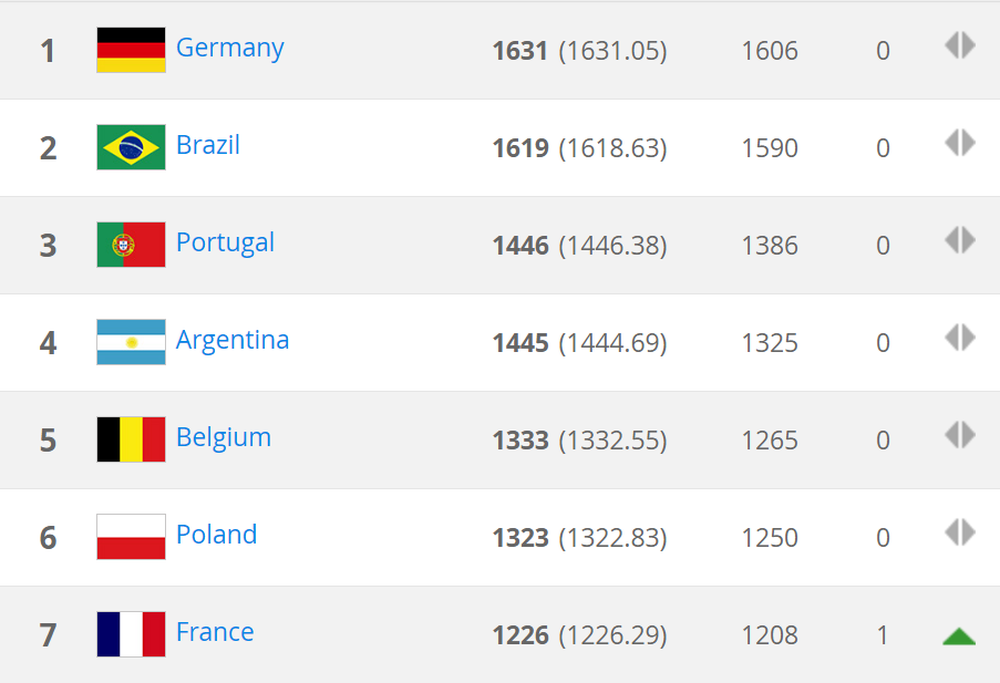
Task: Click the Poland flag icon
Action: 131,537
